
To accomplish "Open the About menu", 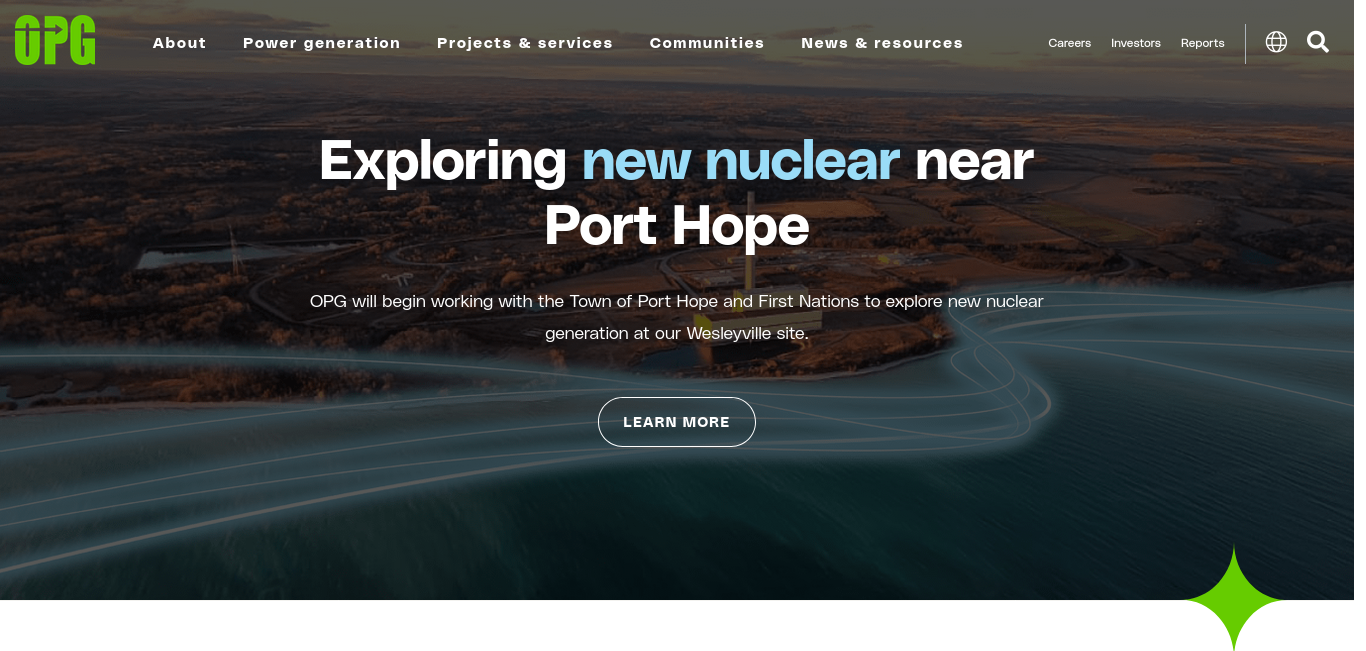I will (x=180, y=43).
